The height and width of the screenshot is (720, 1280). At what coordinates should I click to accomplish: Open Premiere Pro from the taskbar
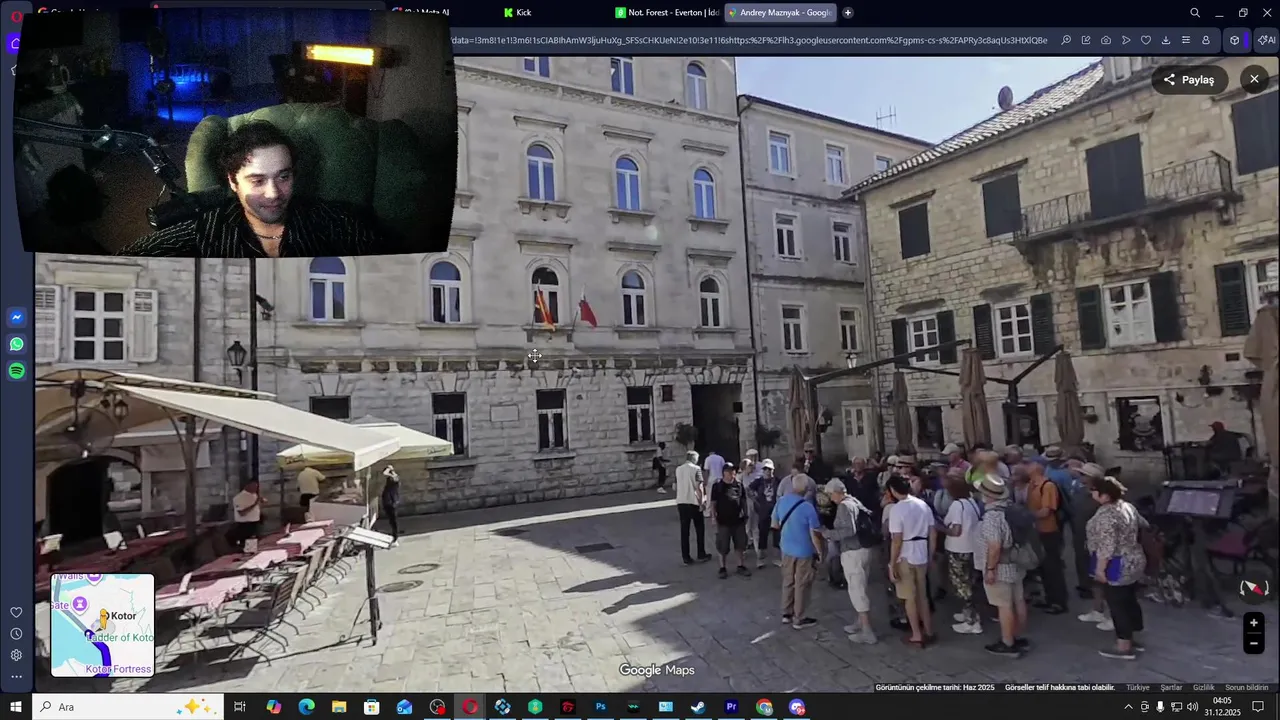[732, 707]
